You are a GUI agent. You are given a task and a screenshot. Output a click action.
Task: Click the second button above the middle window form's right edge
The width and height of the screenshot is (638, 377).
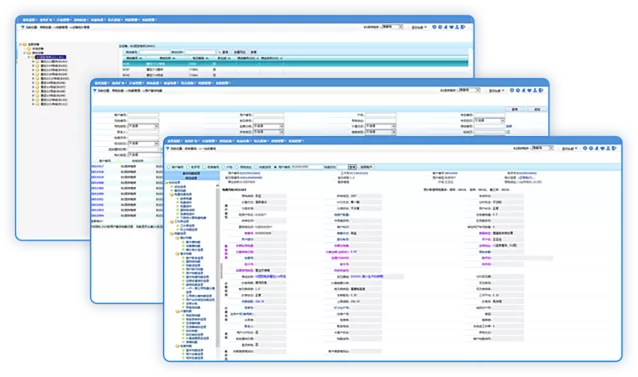pyautogui.click(x=537, y=109)
